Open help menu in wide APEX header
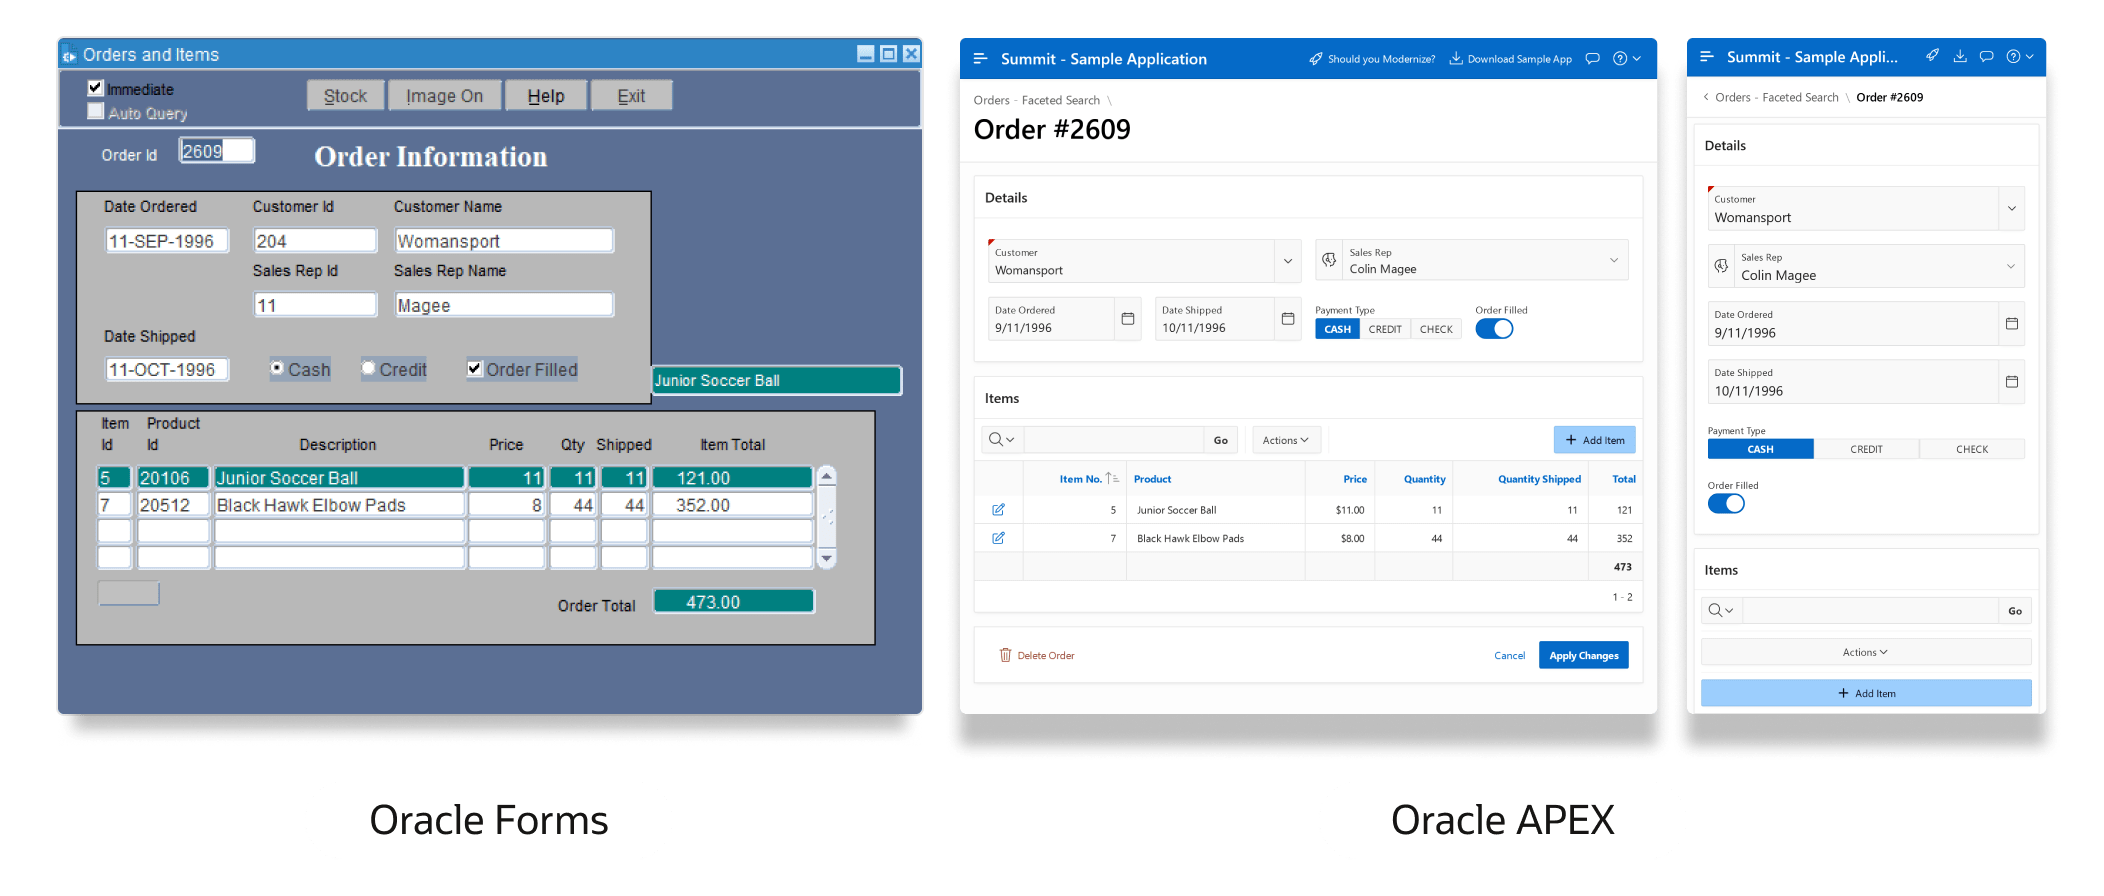The image size is (2104, 896). tap(1627, 59)
